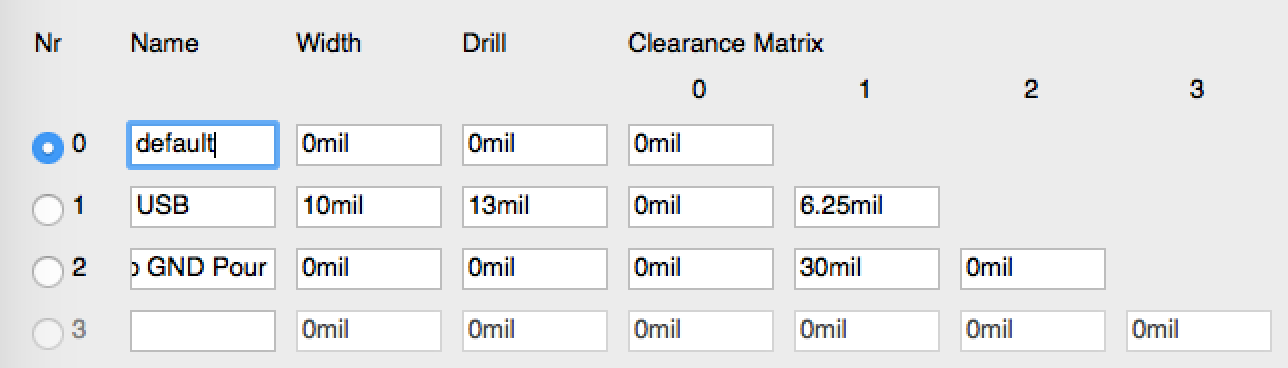This screenshot has height=368, width=1288.
Task: Edit width field of default class
Action: pyautogui.click(x=369, y=145)
